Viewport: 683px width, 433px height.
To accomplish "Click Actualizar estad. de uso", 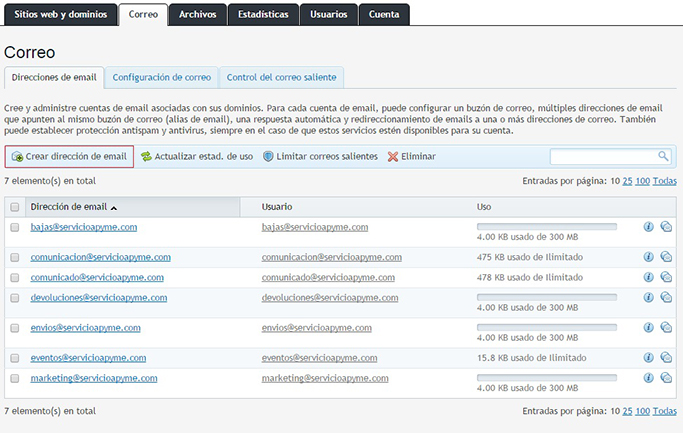I will click(196, 157).
